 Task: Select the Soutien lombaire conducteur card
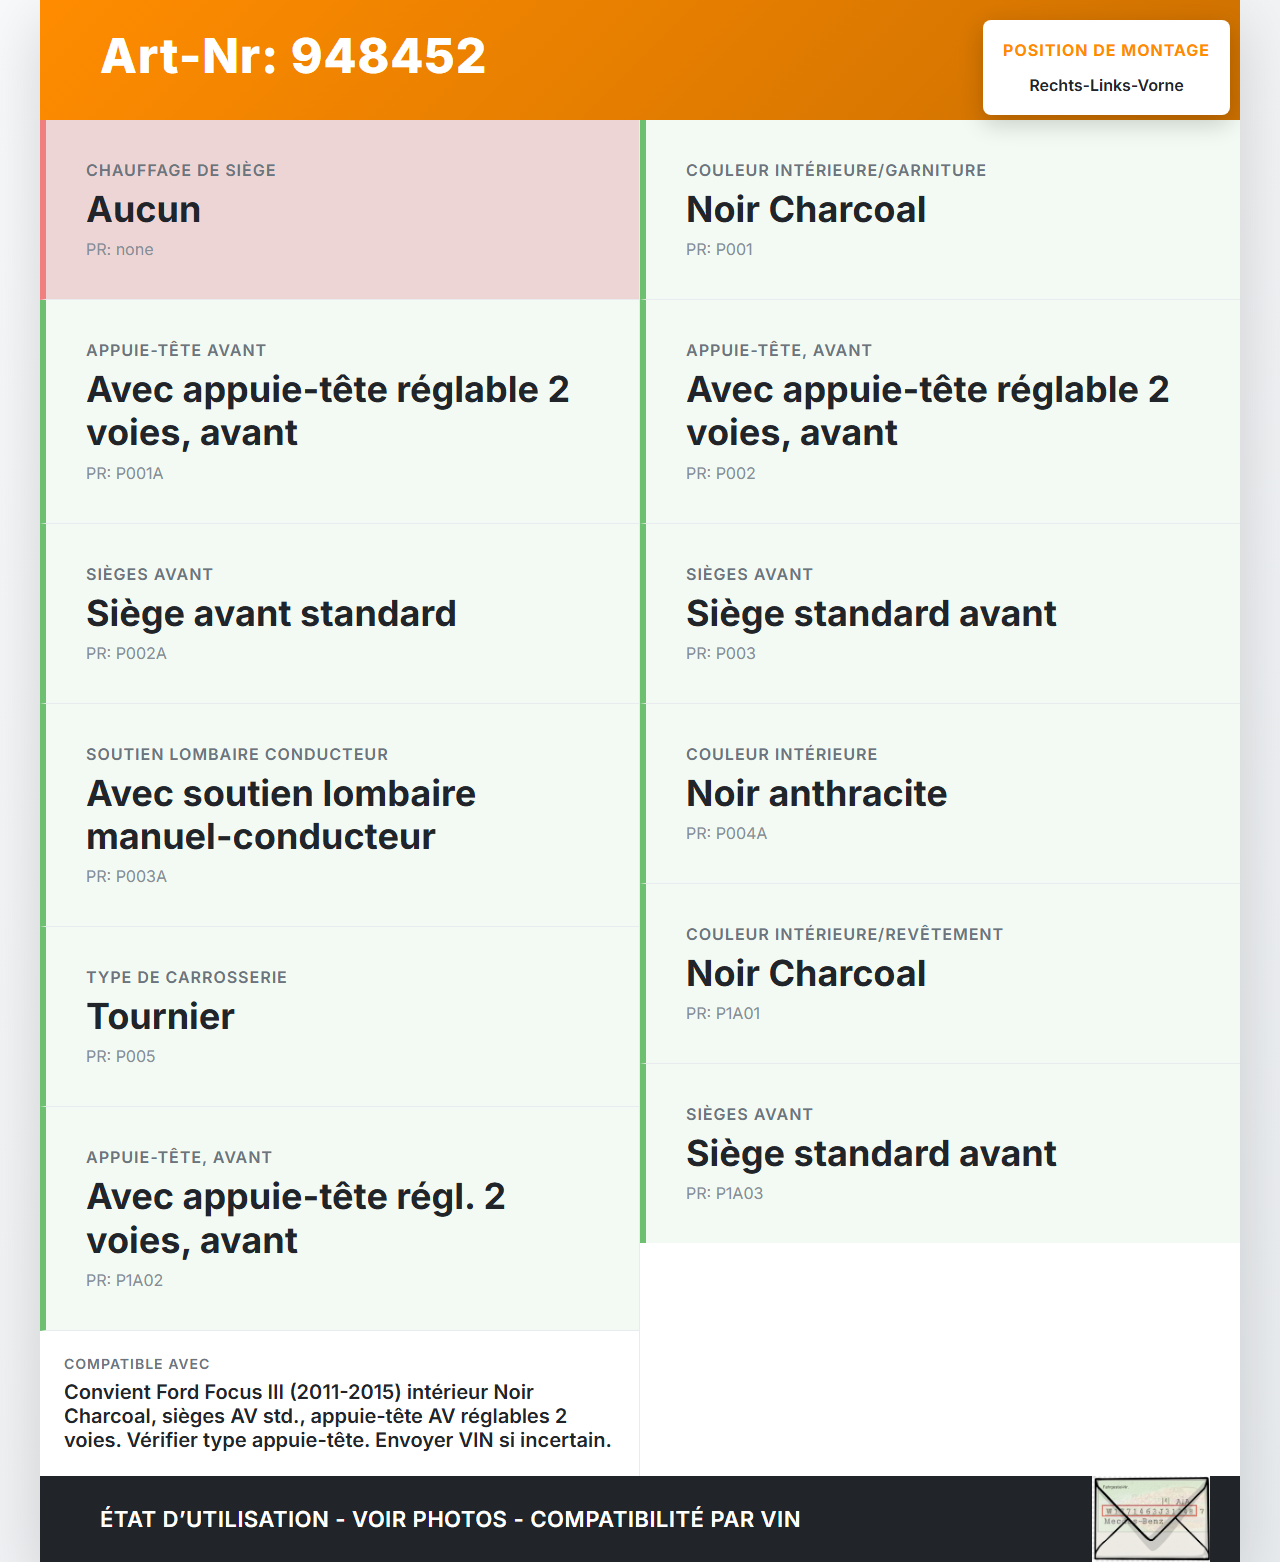point(341,814)
